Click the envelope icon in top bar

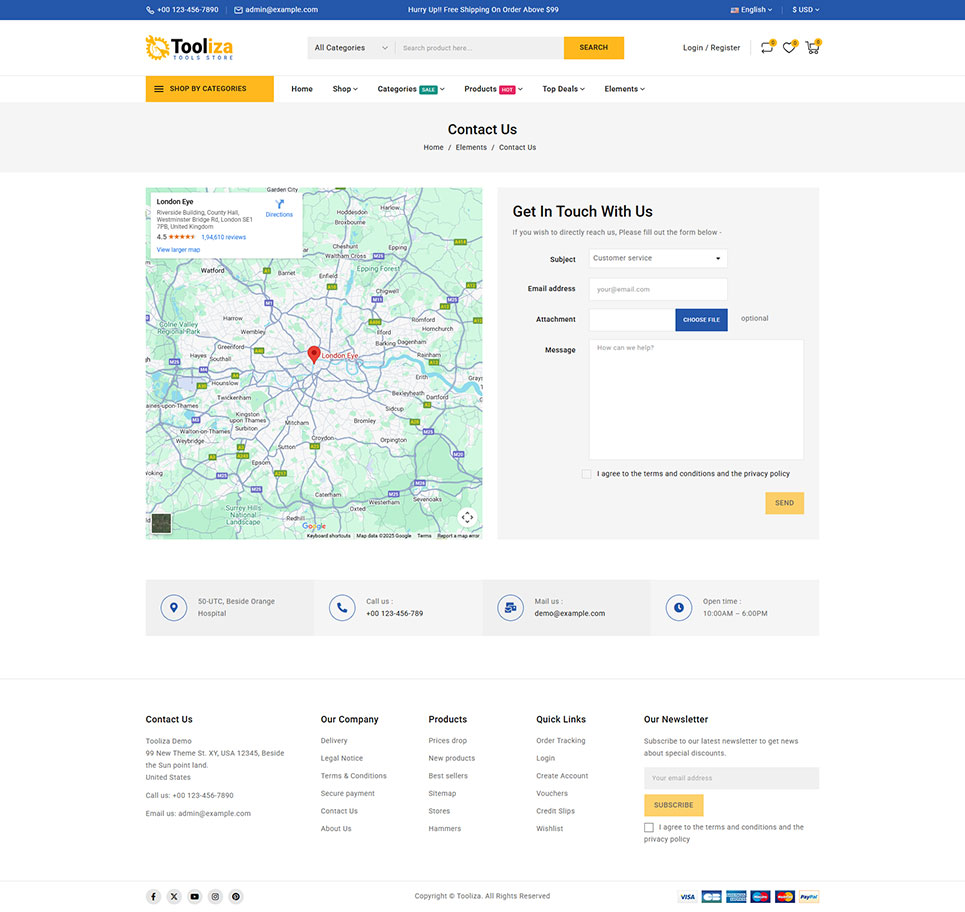point(238,10)
